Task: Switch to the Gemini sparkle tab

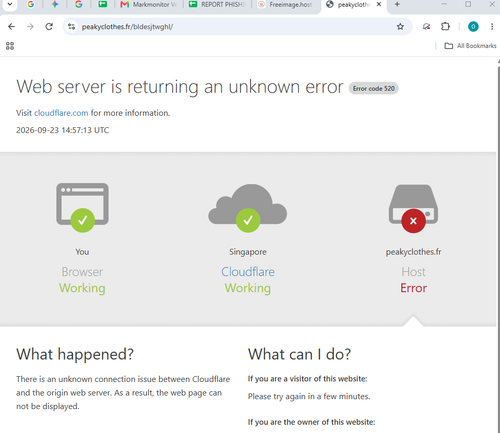Action: tap(55, 5)
